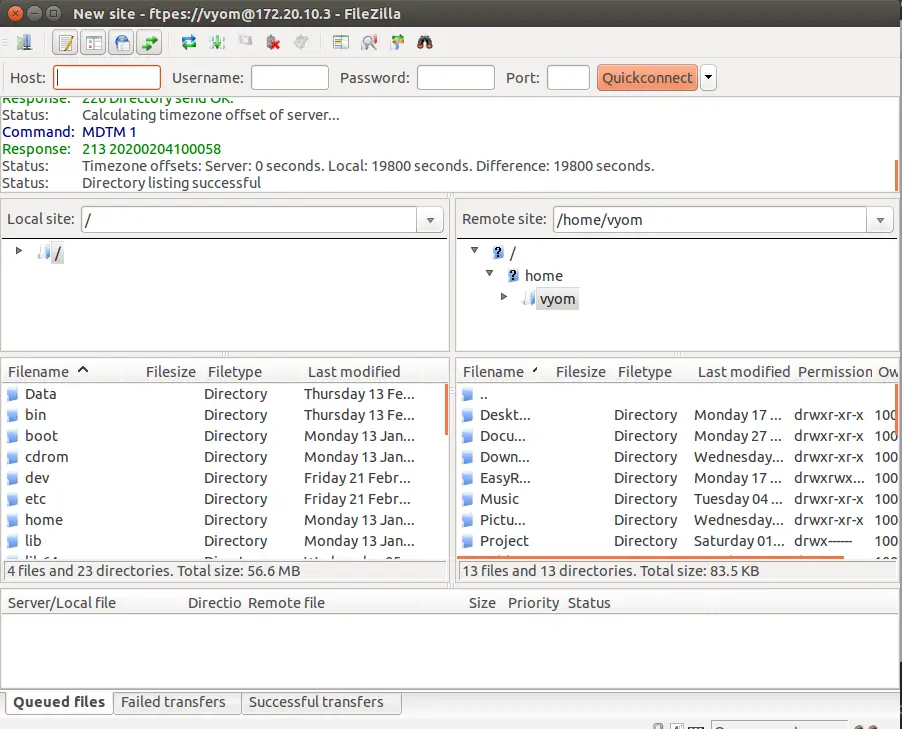Click the Password input field
Viewport: 902px width, 729px height.
click(x=456, y=78)
